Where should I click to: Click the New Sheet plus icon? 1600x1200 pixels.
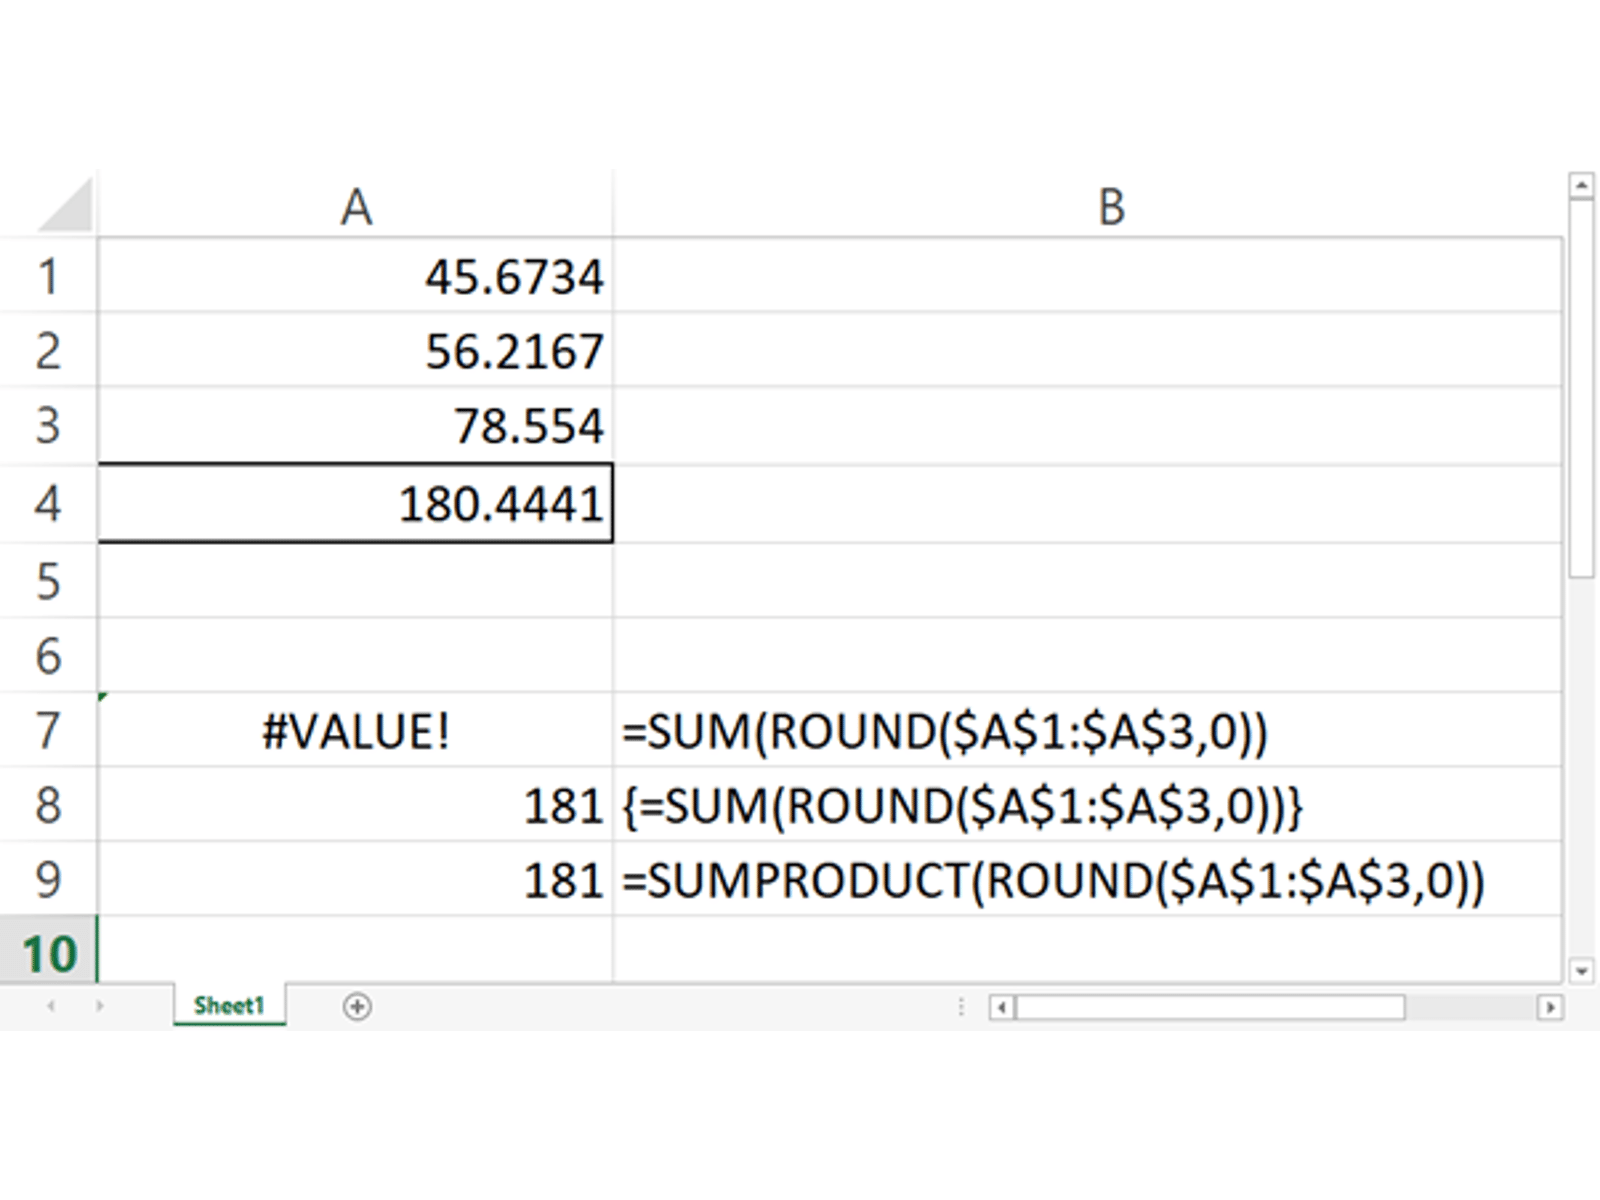[x=357, y=1006]
